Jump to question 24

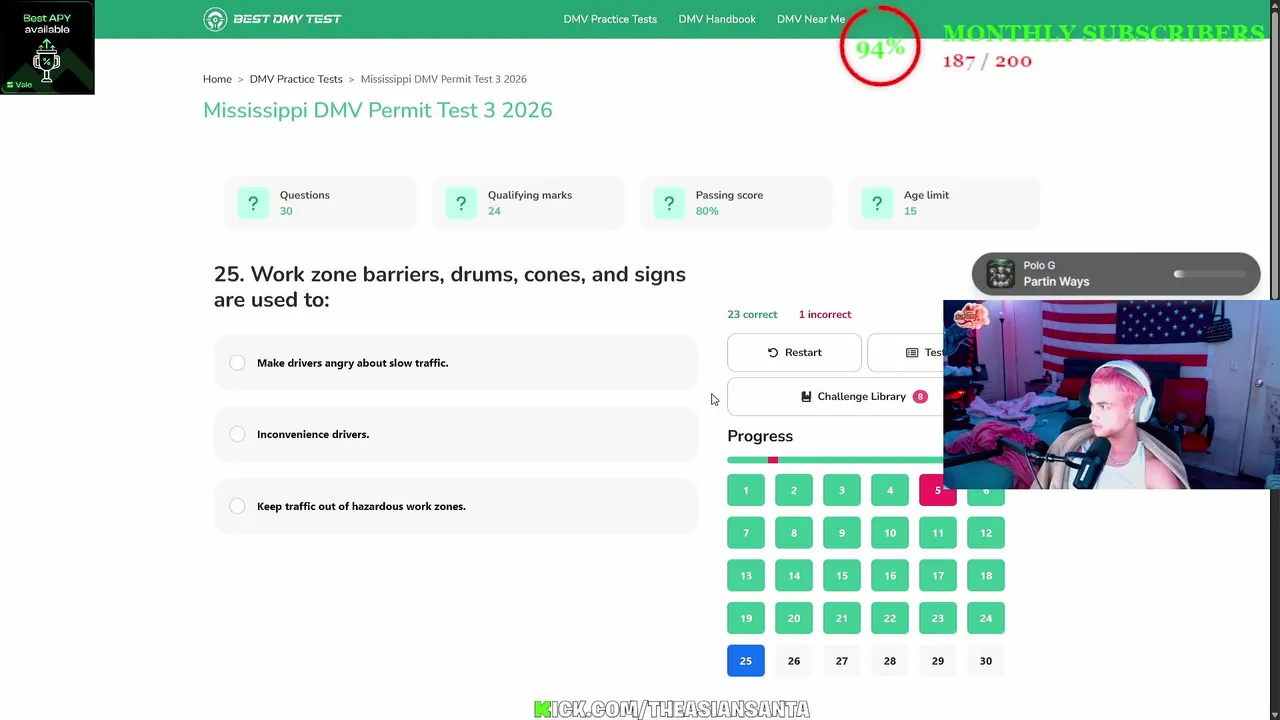(x=986, y=618)
